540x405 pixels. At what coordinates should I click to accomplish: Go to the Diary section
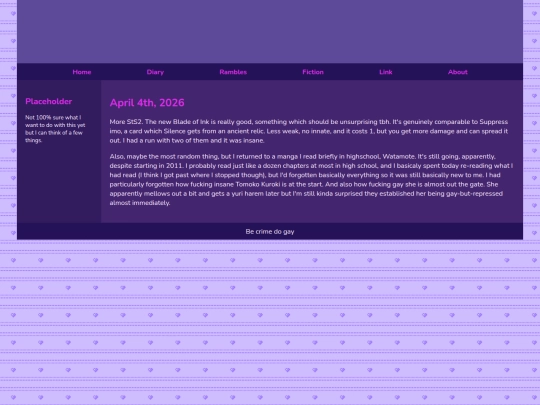155,72
